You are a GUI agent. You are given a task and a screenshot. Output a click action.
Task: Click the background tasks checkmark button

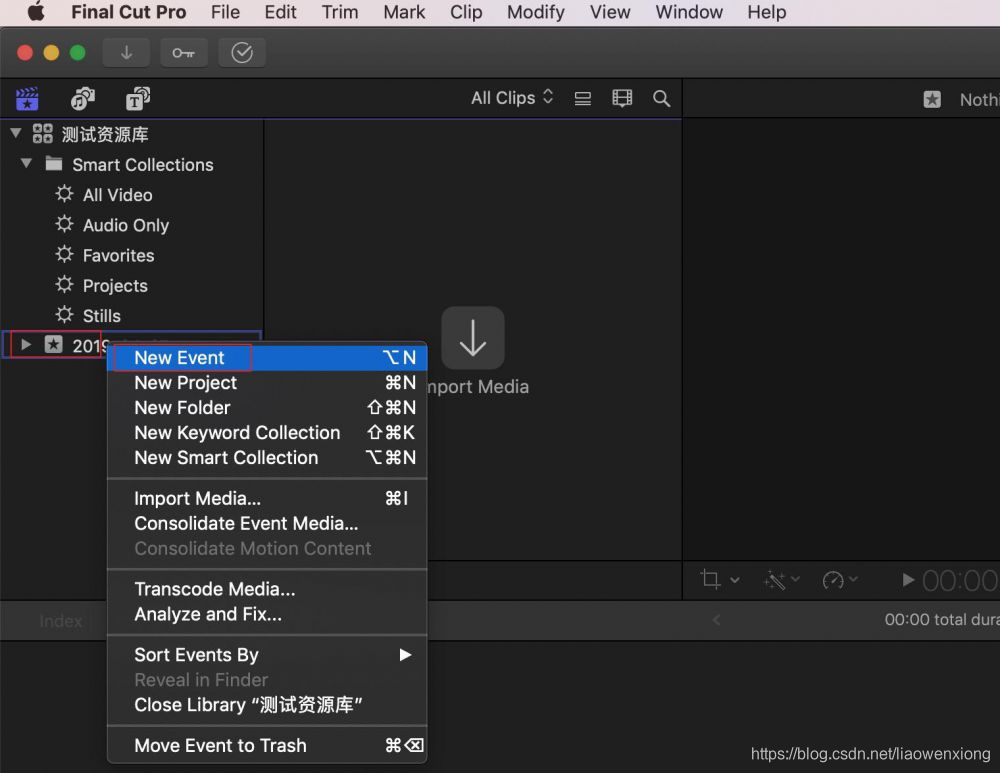[x=242, y=52]
